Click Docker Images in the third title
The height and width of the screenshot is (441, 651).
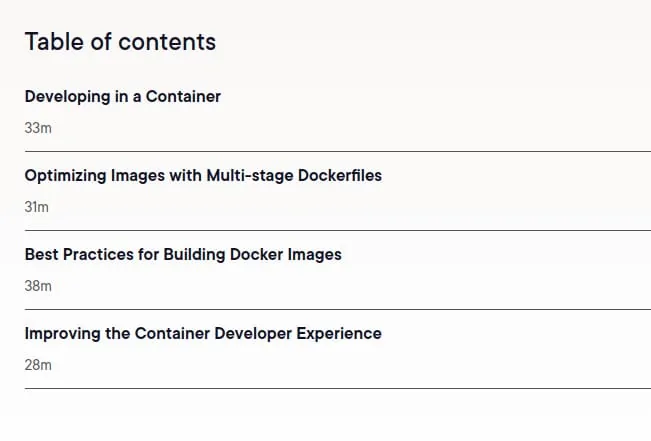(286, 255)
